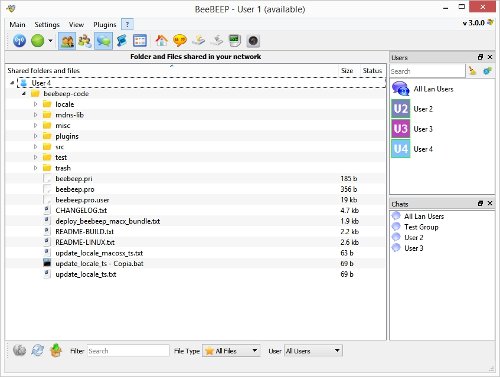Open the ? help menu
Image resolution: width=500 pixels, height=377 pixels.
point(127,24)
